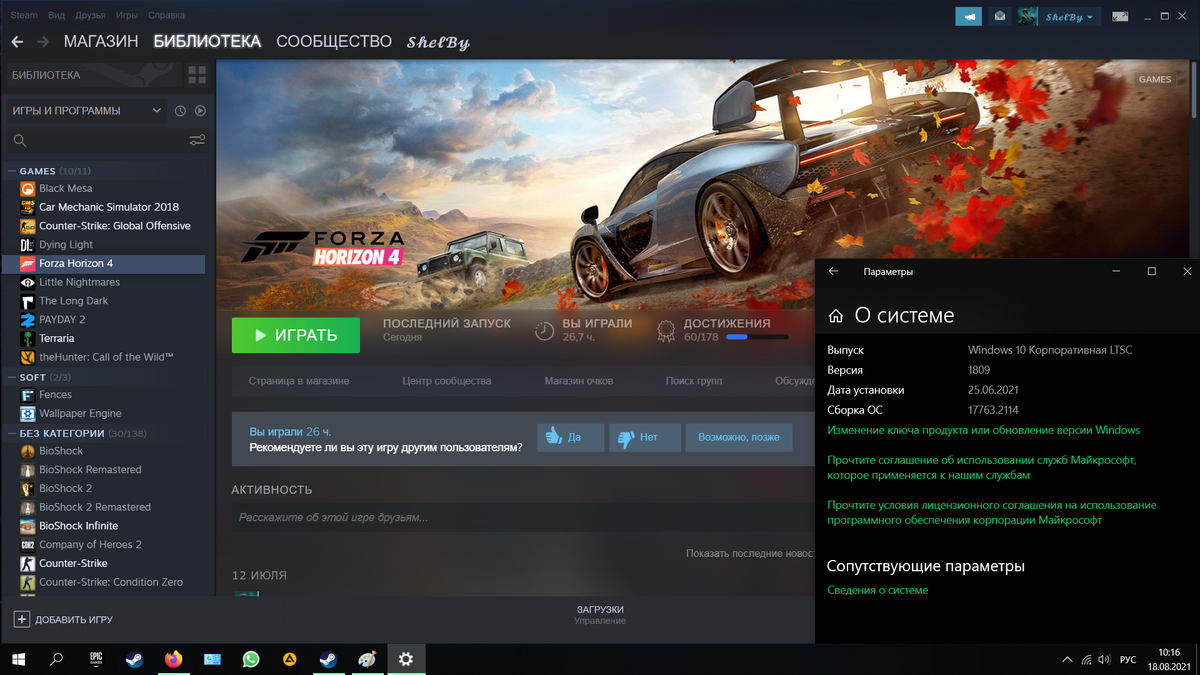The width and height of the screenshot is (1200, 675).
Task: Click the taskbar search magnifier
Action: coord(57,659)
